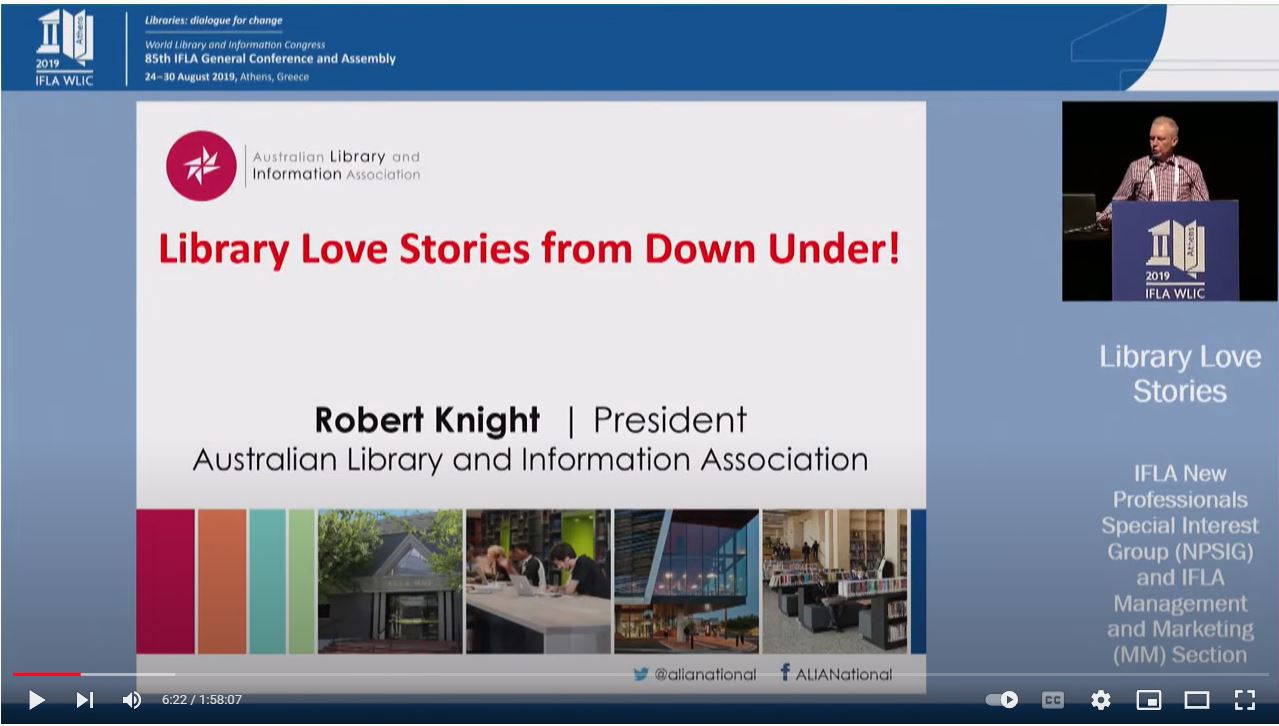Click the Facebook f icon on slide
The height and width of the screenshot is (726, 1279).
pyautogui.click(x=785, y=673)
